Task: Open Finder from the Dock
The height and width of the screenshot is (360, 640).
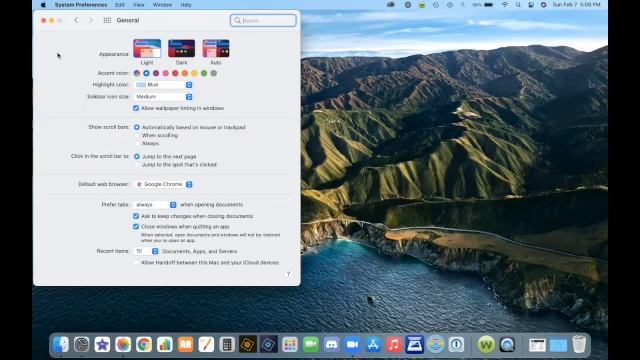Action: click(61, 345)
